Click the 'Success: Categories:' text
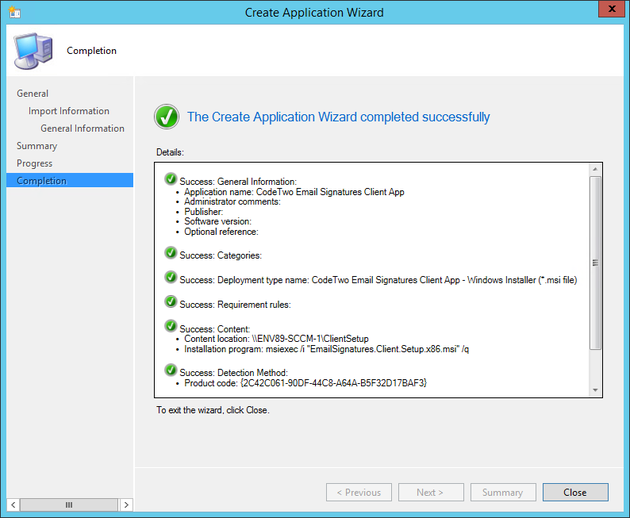The height and width of the screenshot is (518, 630). [221, 256]
